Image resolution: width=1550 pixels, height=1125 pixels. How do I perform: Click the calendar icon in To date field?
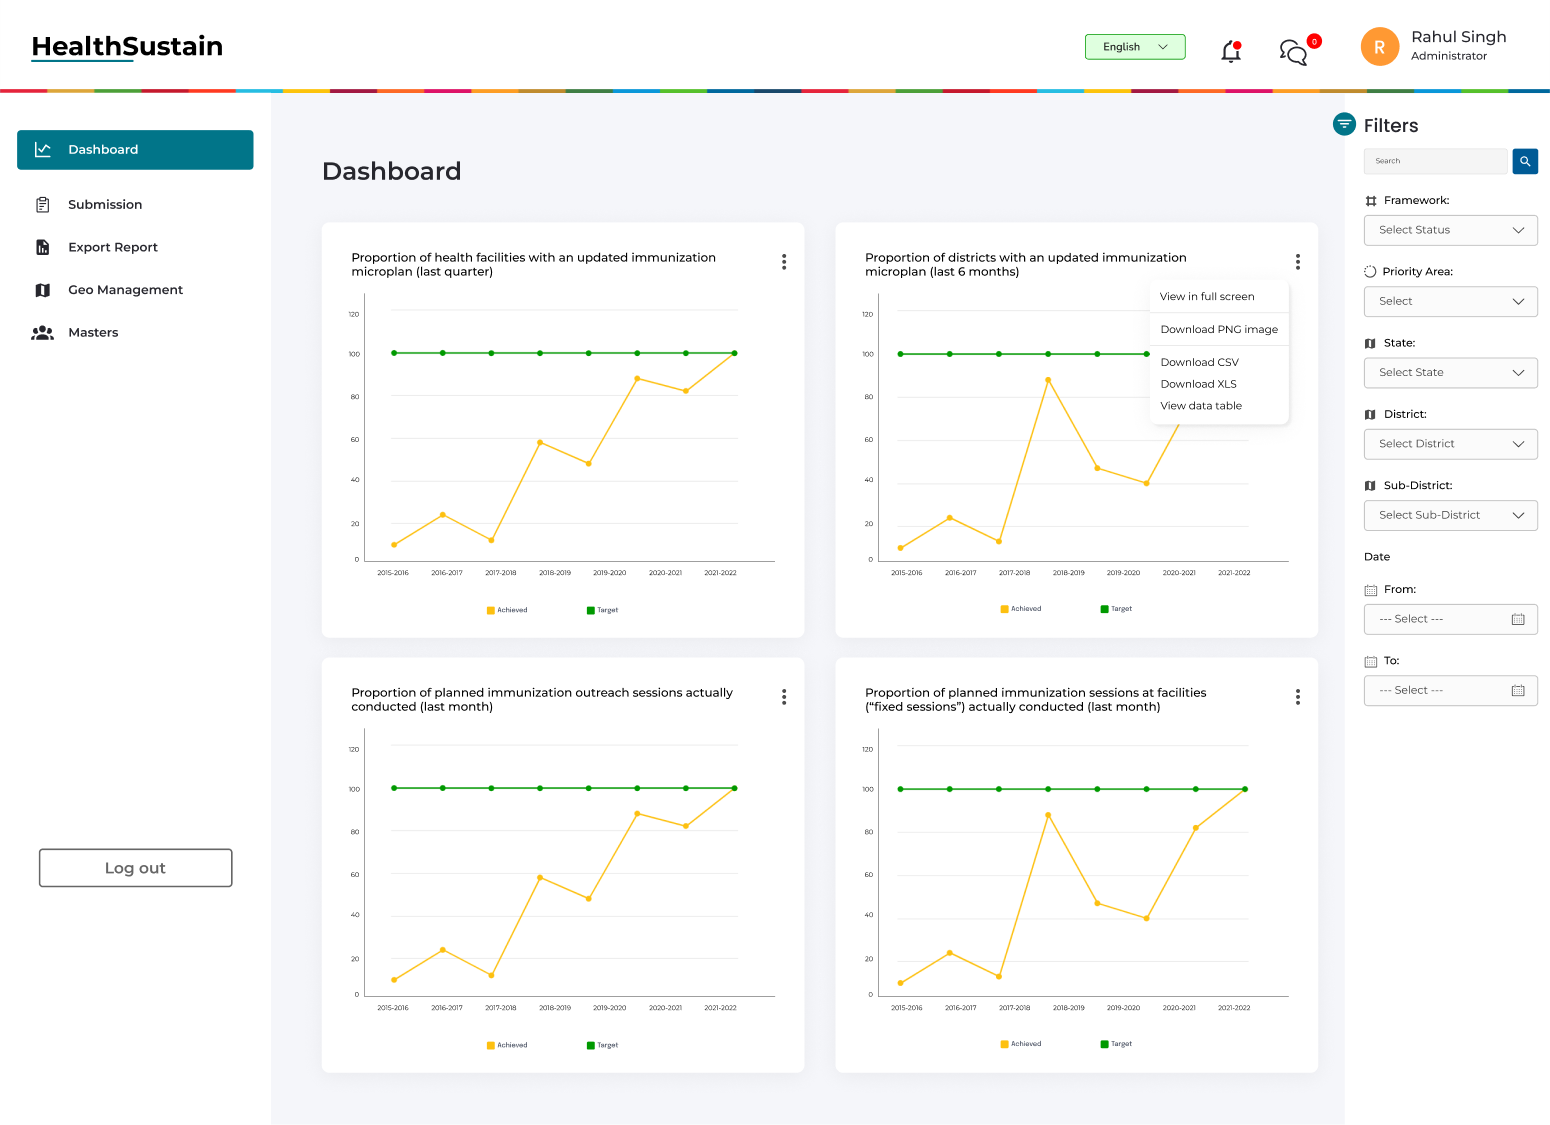1517,690
